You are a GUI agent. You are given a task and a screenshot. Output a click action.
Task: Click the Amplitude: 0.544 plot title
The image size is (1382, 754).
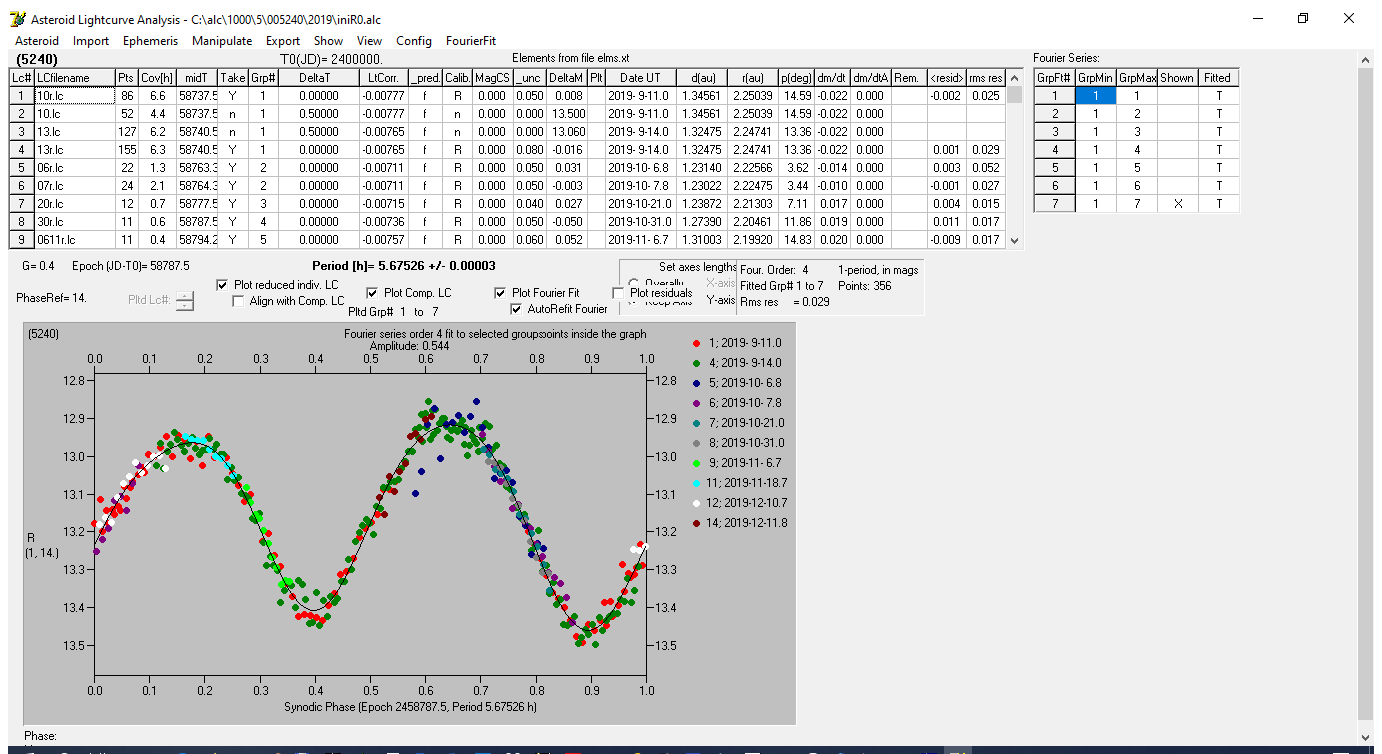point(410,345)
